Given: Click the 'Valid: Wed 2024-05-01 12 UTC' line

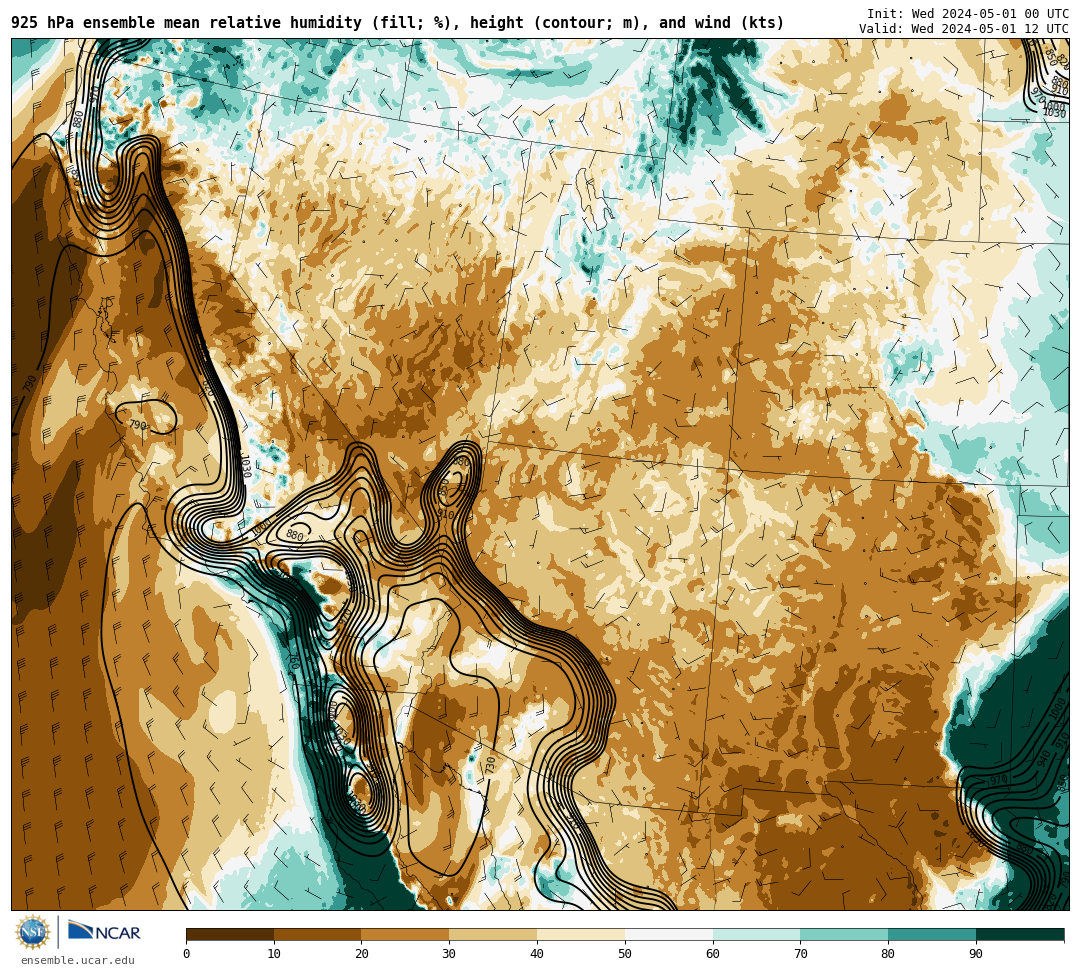Looking at the screenshot, I should pos(964,29).
